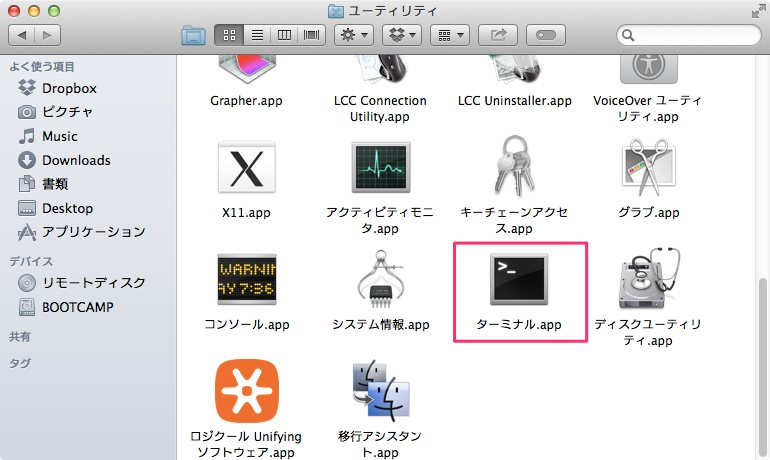Open アプリケーション in the sidebar
The width and height of the screenshot is (770, 460).
(x=82, y=232)
